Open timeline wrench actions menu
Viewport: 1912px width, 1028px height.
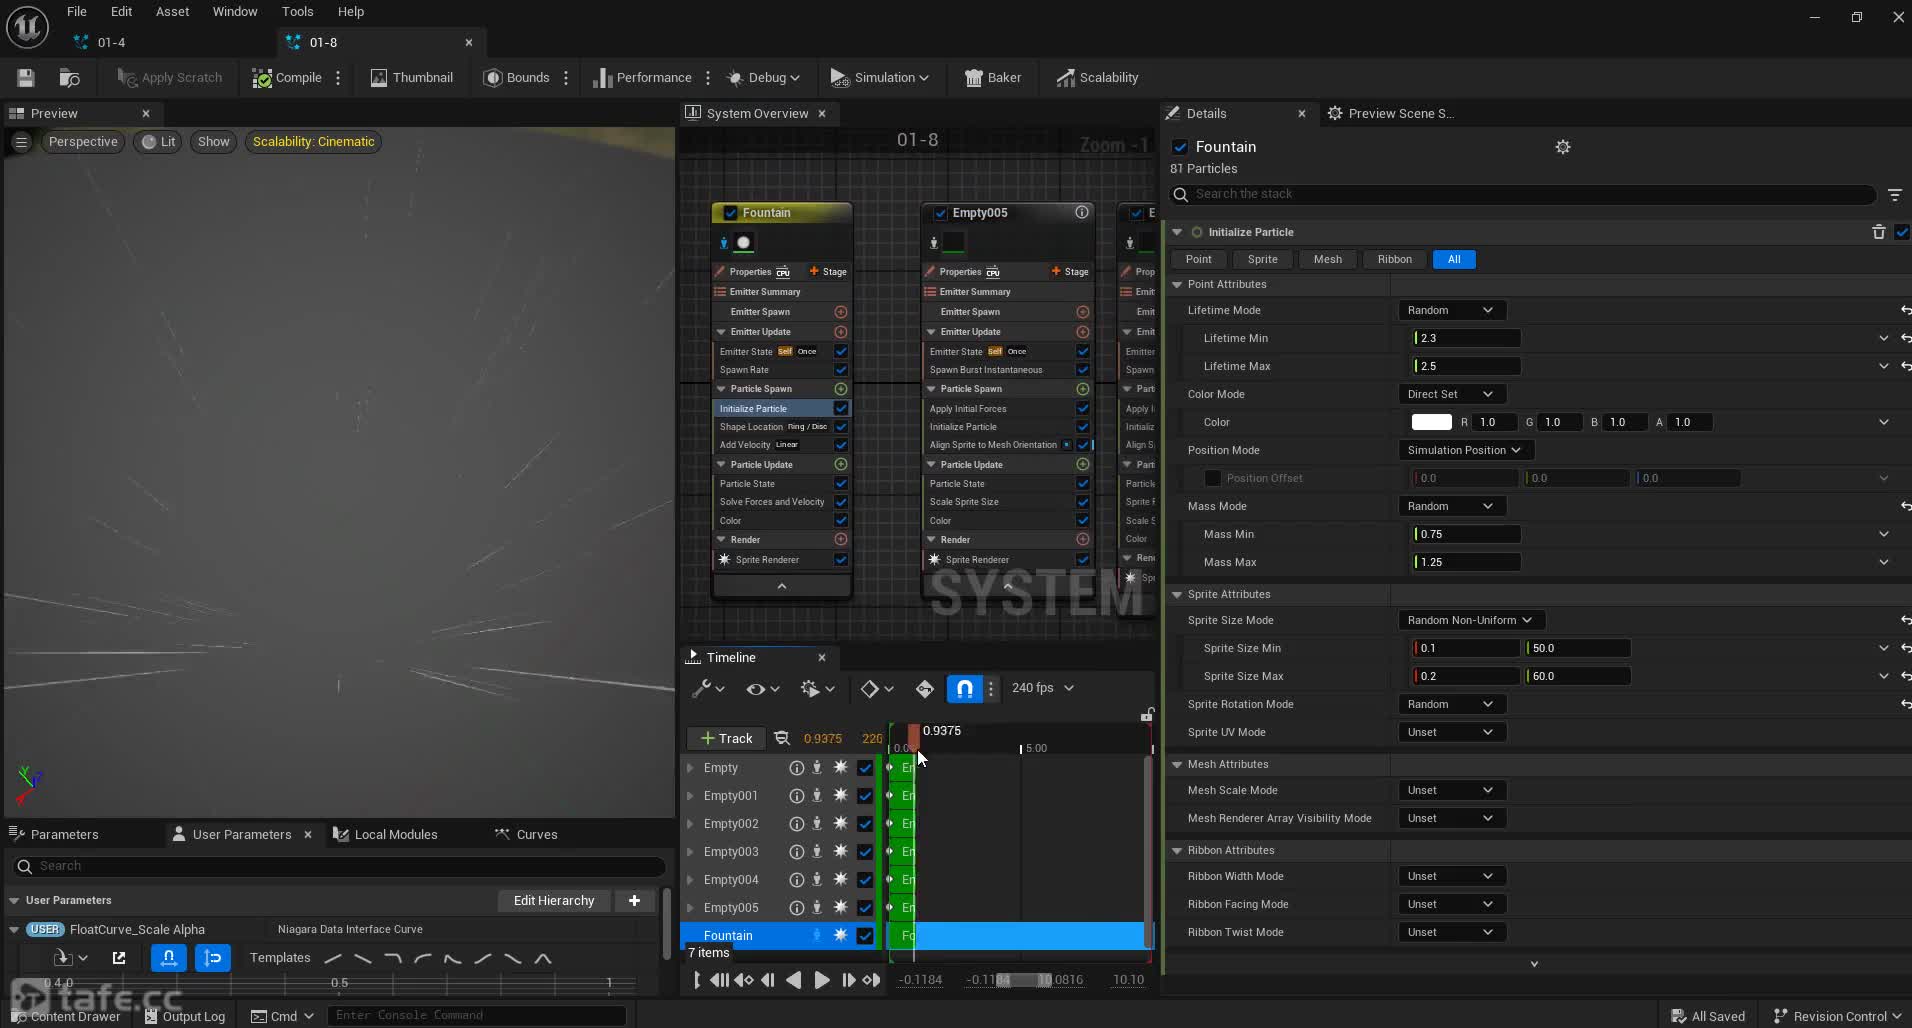pyautogui.click(x=707, y=688)
